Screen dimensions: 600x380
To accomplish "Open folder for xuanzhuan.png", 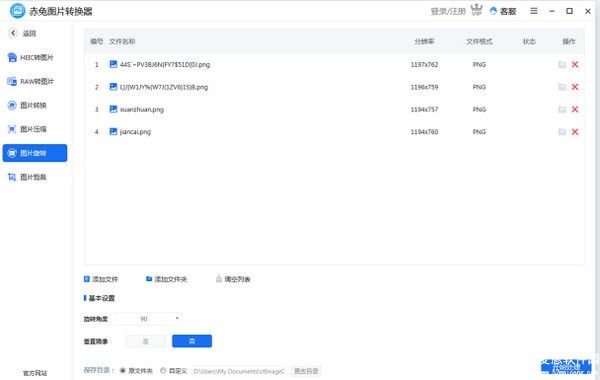I will click(x=562, y=109).
